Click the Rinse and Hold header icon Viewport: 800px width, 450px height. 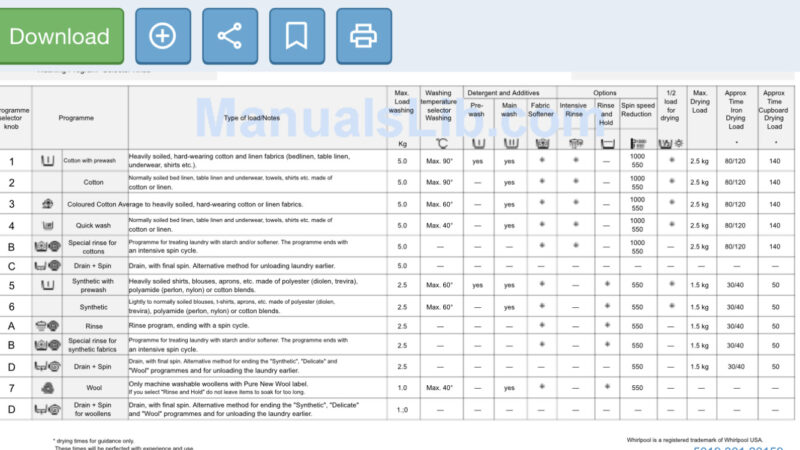(606, 143)
